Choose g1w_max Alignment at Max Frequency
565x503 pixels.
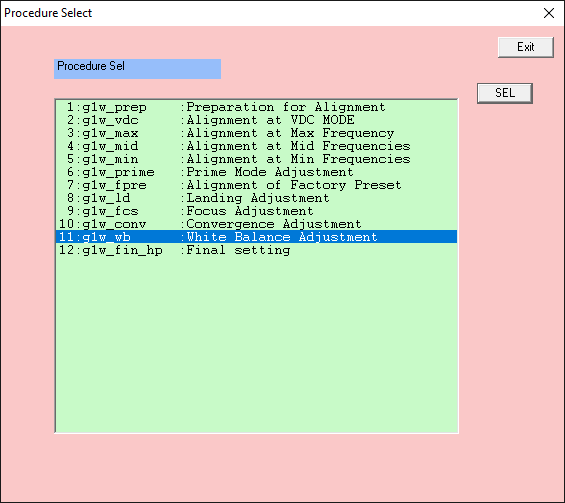tap(256, 133)
